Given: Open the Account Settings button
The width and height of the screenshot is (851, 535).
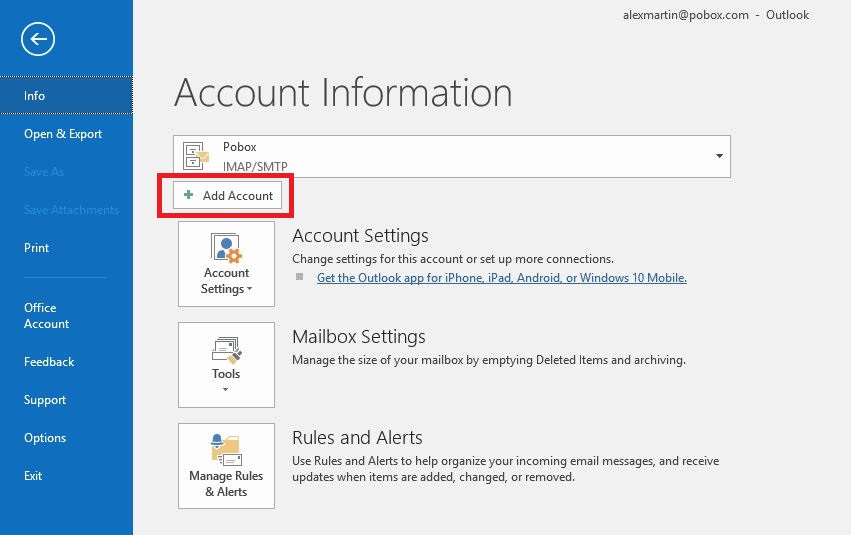Looking at the screenshot, I should click(x=226, y=264).
